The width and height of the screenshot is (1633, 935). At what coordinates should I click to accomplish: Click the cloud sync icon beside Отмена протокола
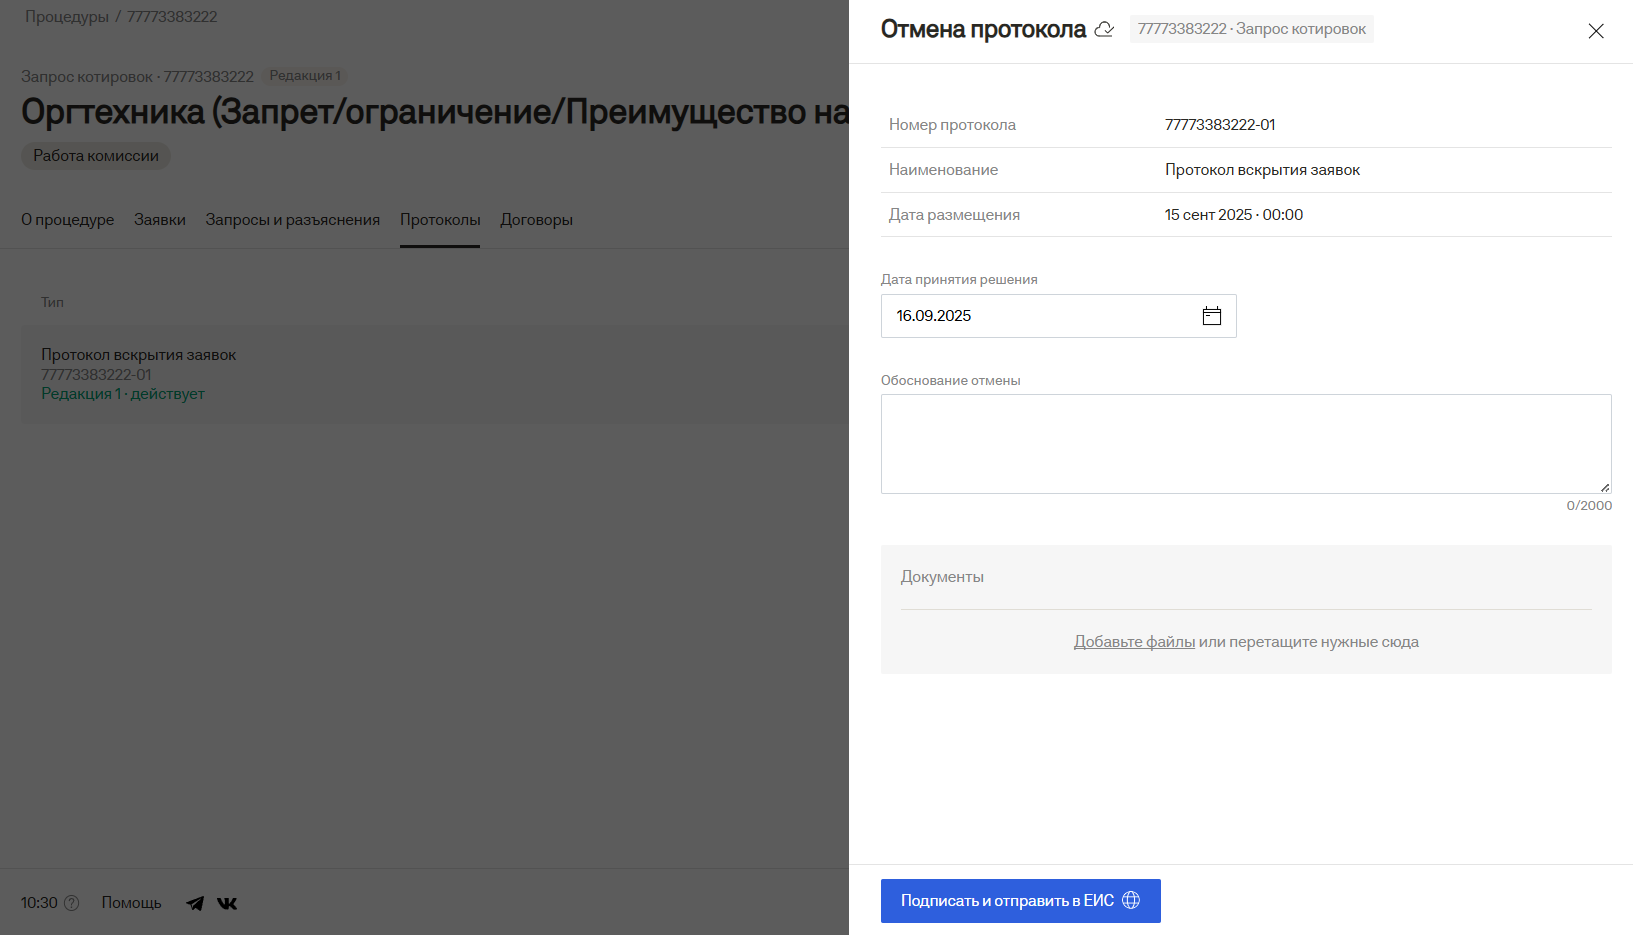click(1104, 29)
